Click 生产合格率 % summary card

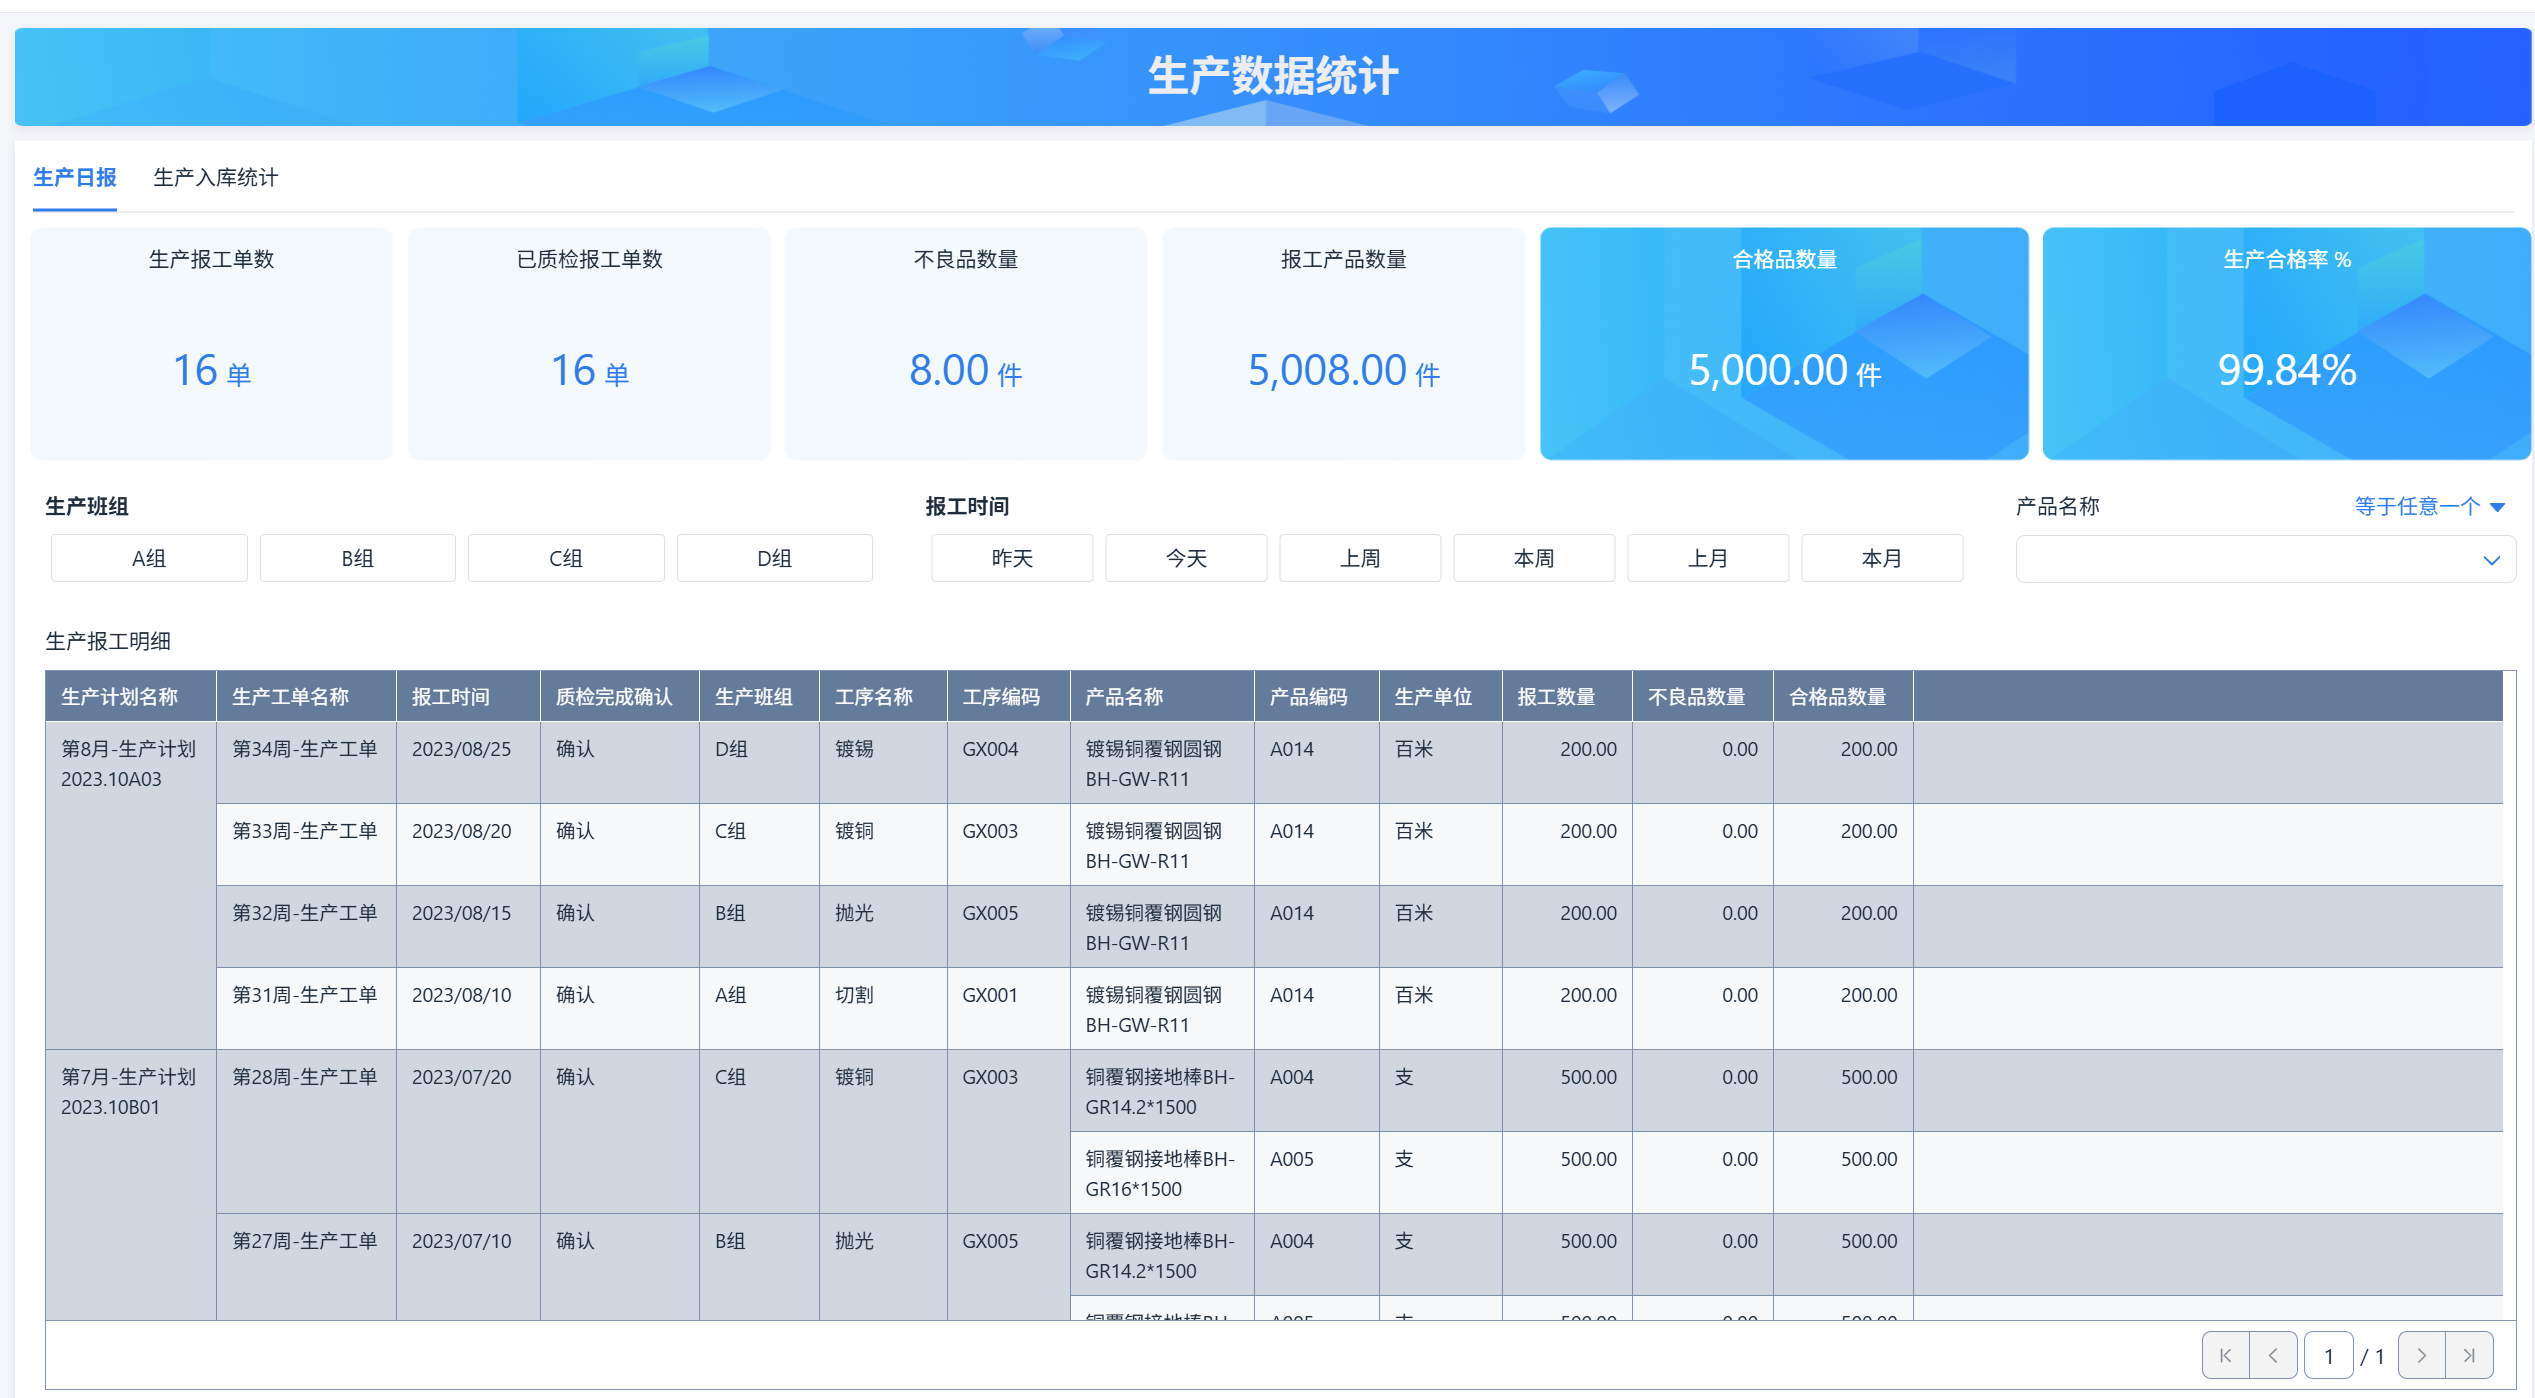click(x=2286, y=343)
